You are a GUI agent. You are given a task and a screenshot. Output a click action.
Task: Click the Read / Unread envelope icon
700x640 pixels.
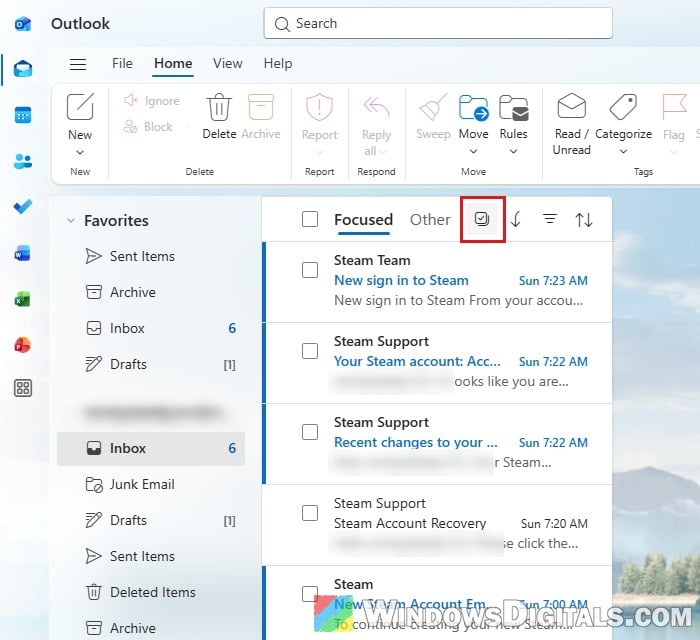pos(571,106)
